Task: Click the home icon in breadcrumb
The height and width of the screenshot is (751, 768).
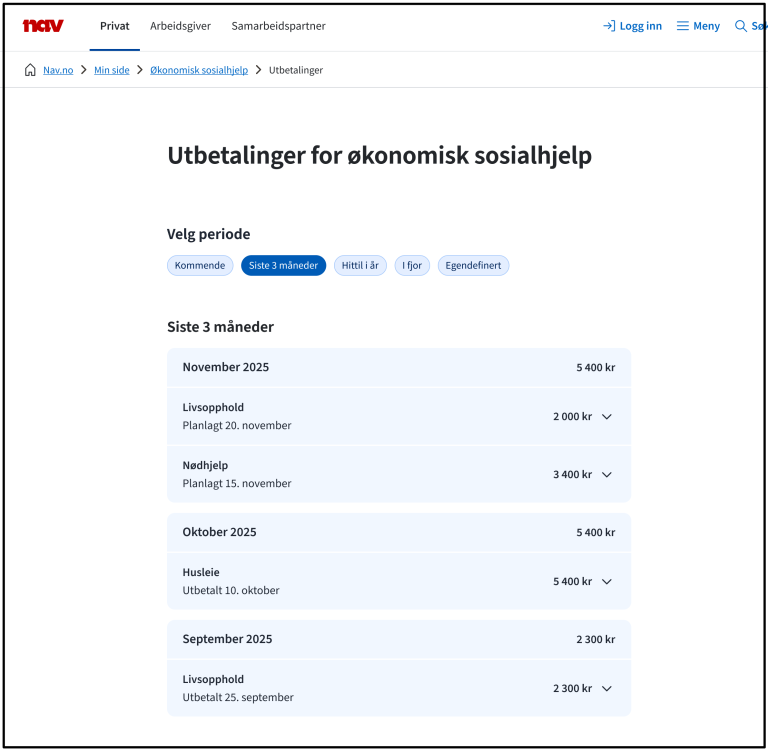Action: click(30, 70)
